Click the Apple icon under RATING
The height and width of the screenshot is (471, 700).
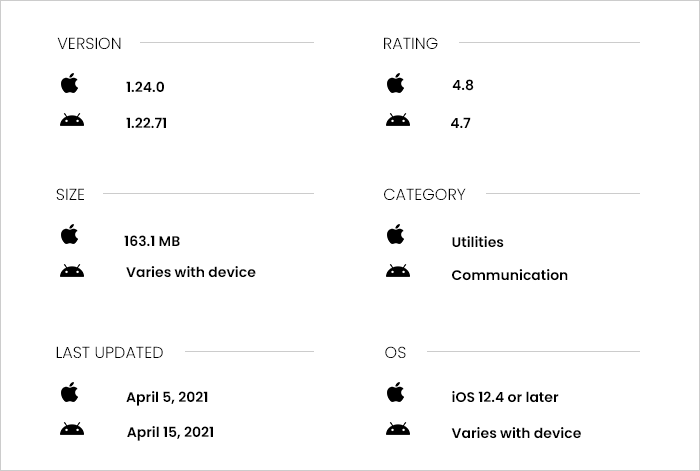tap(395, 83)
